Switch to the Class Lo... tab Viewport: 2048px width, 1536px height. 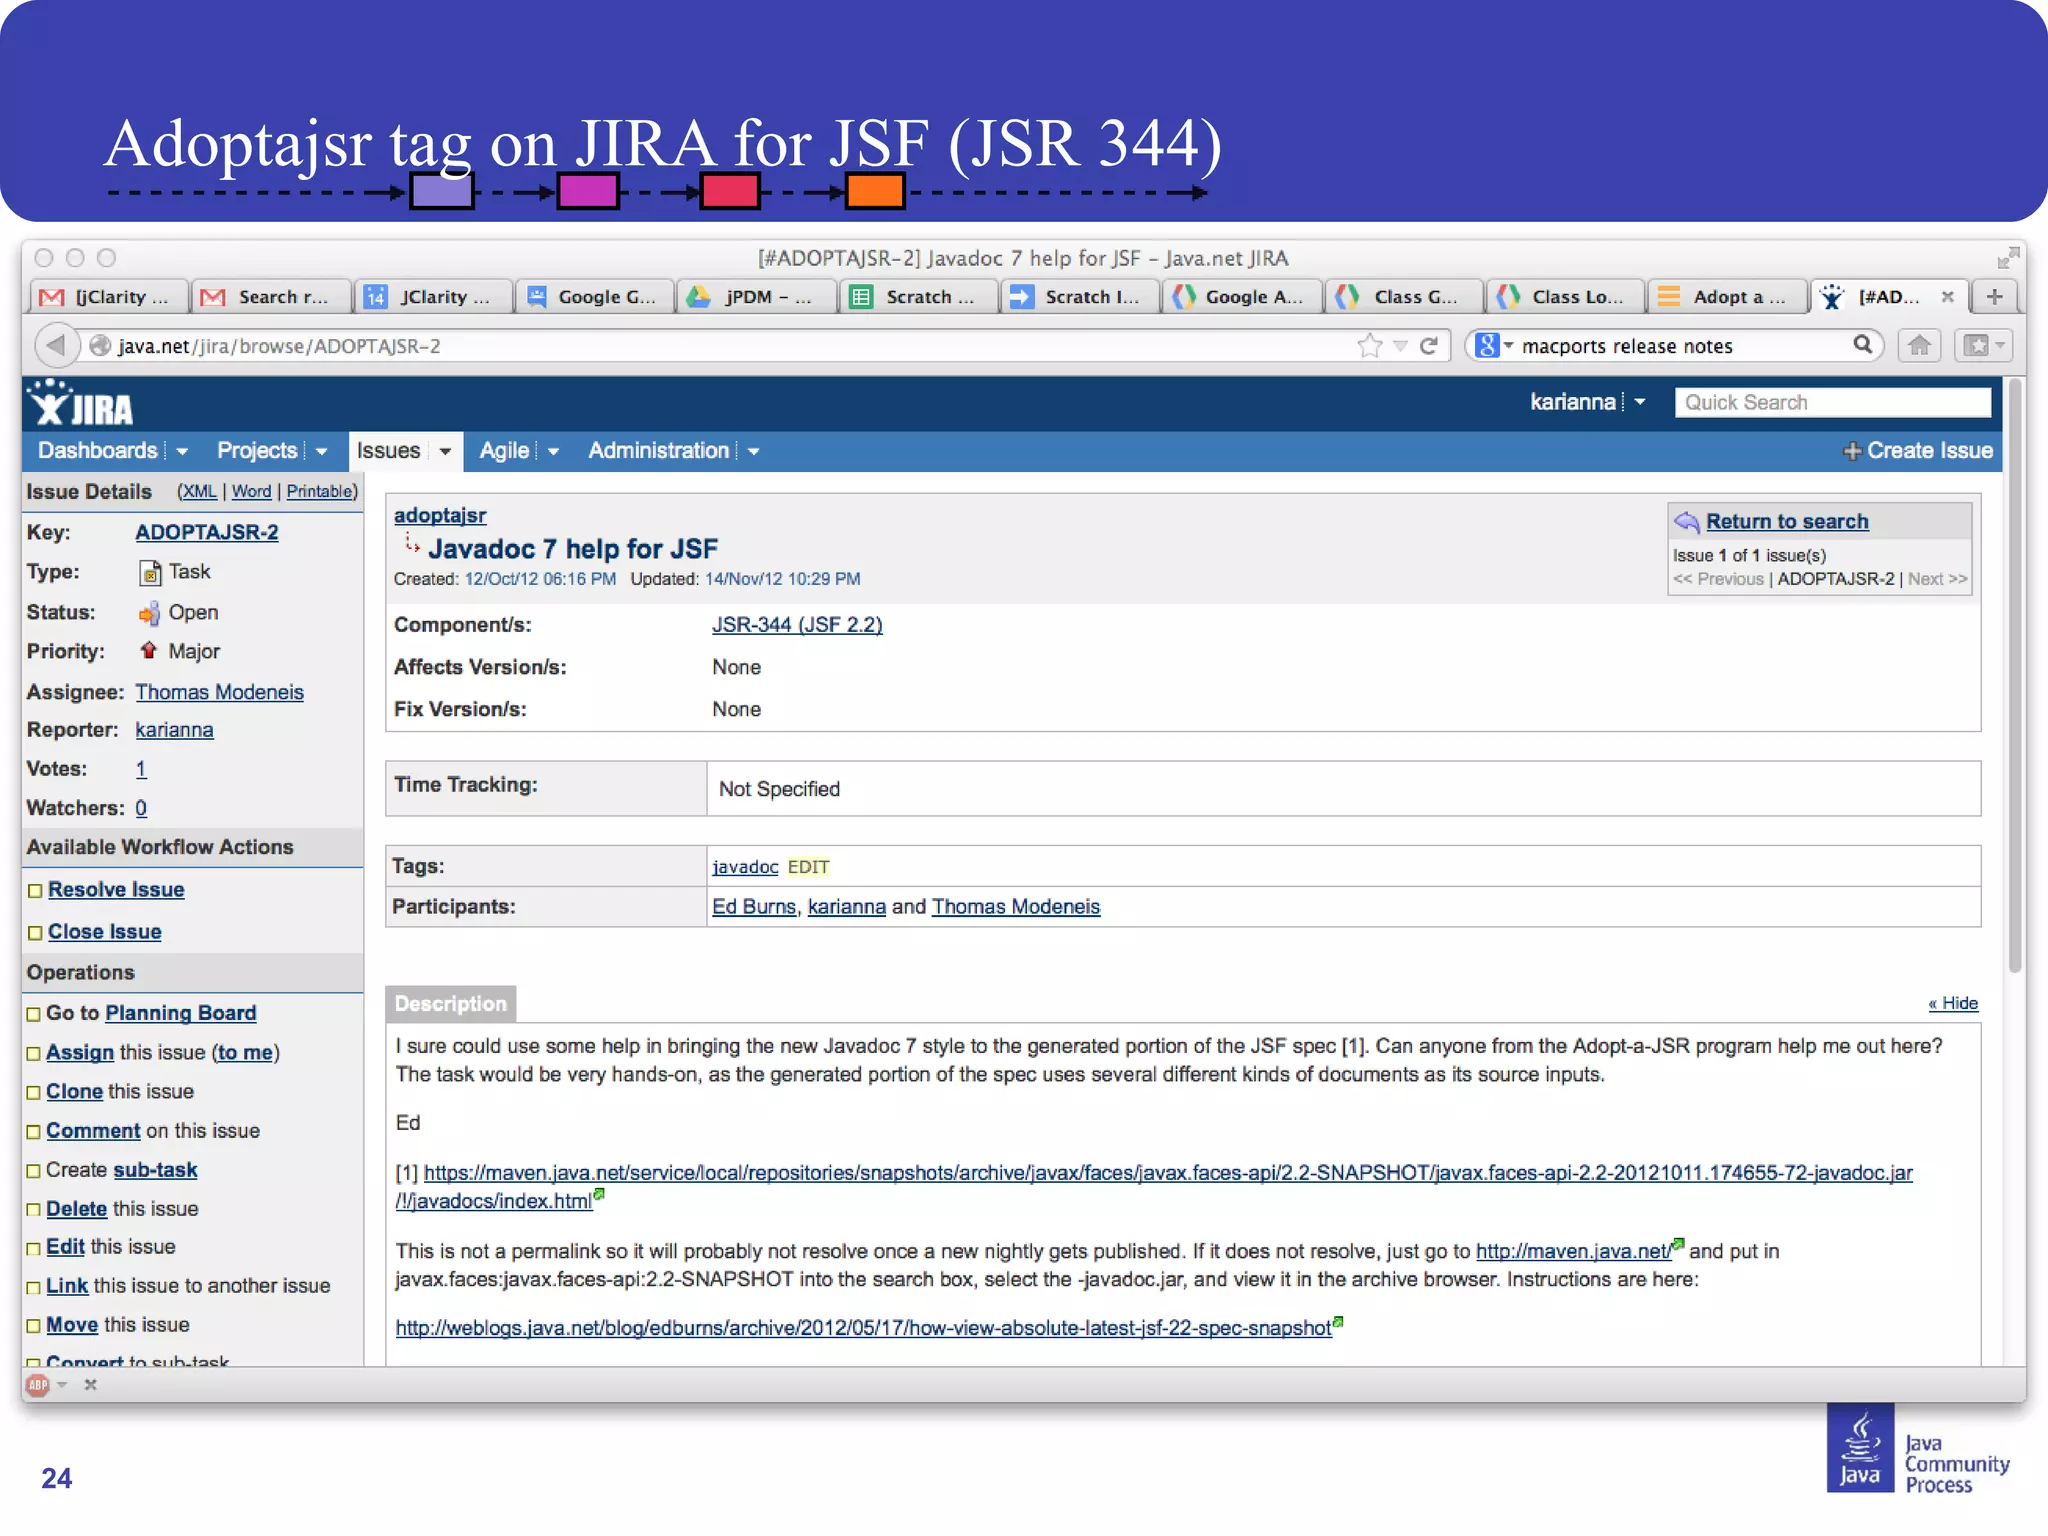point(1565,297)
